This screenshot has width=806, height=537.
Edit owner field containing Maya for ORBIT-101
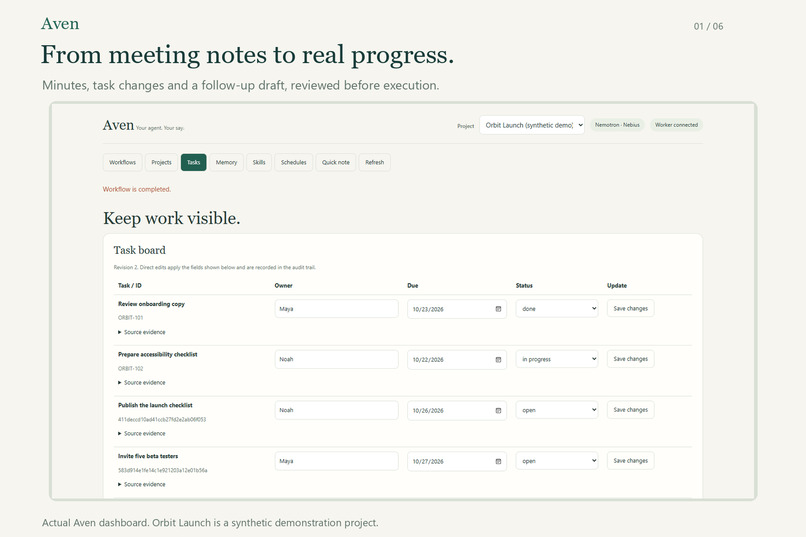click(336, 309)
